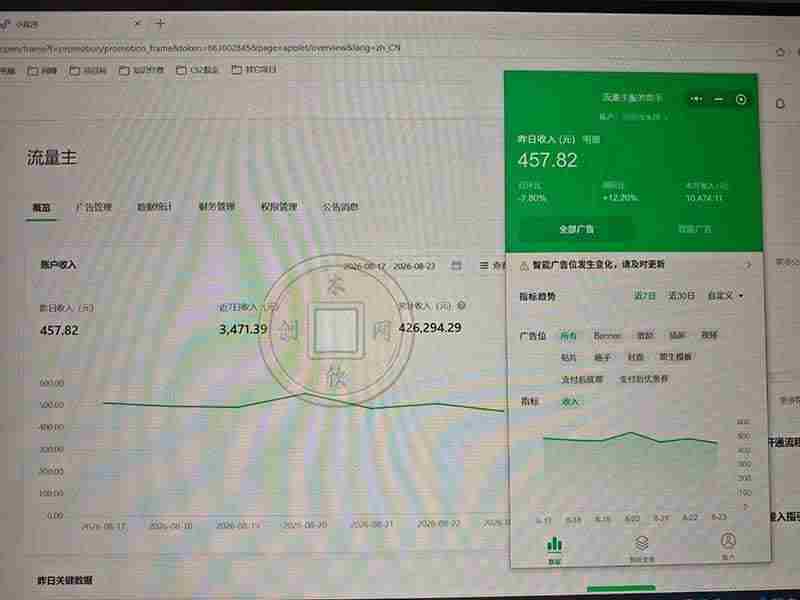The height and width of the screenshot is (600, 800).
Task: Click the 3,471.39 seven-day income value
Action: pos(243,329)
